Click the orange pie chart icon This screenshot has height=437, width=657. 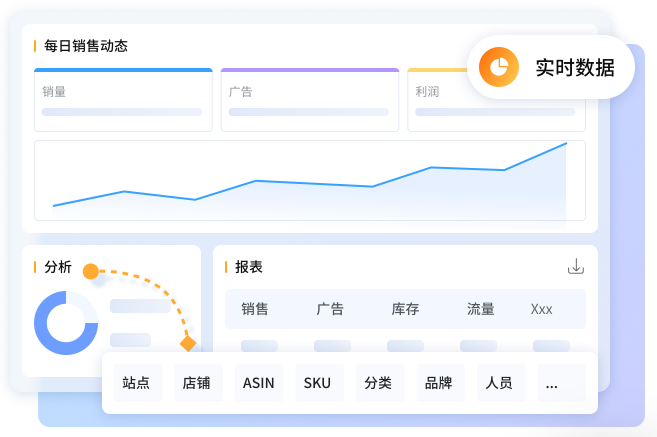click(495, 67)
